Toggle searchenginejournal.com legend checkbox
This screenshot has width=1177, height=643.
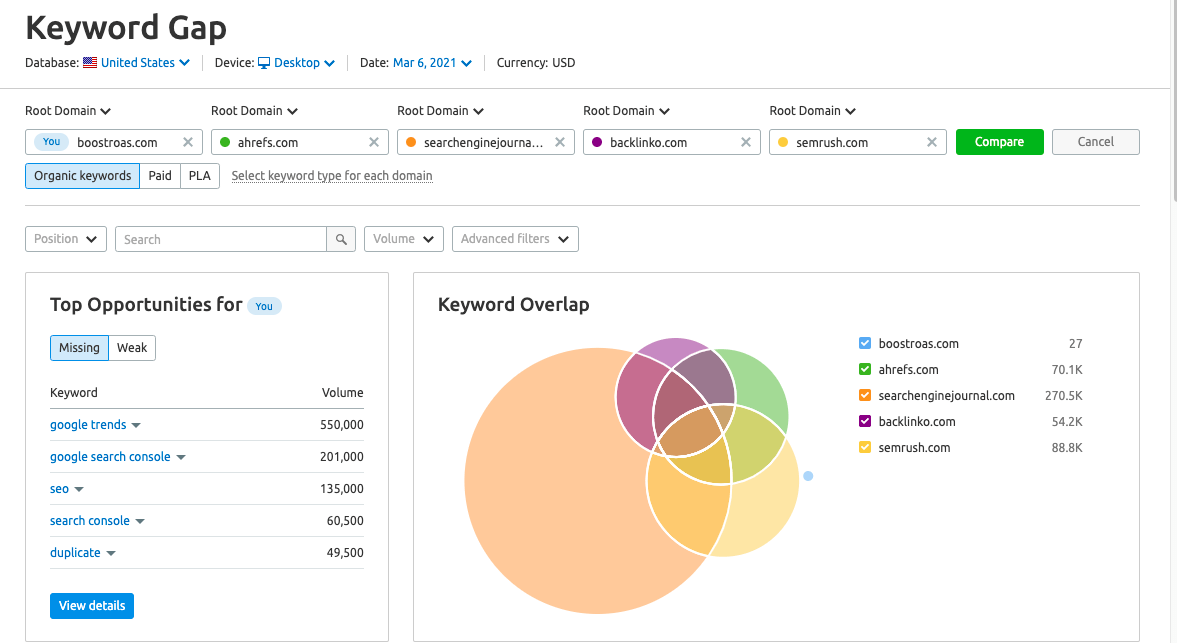(x=865, y=395)
